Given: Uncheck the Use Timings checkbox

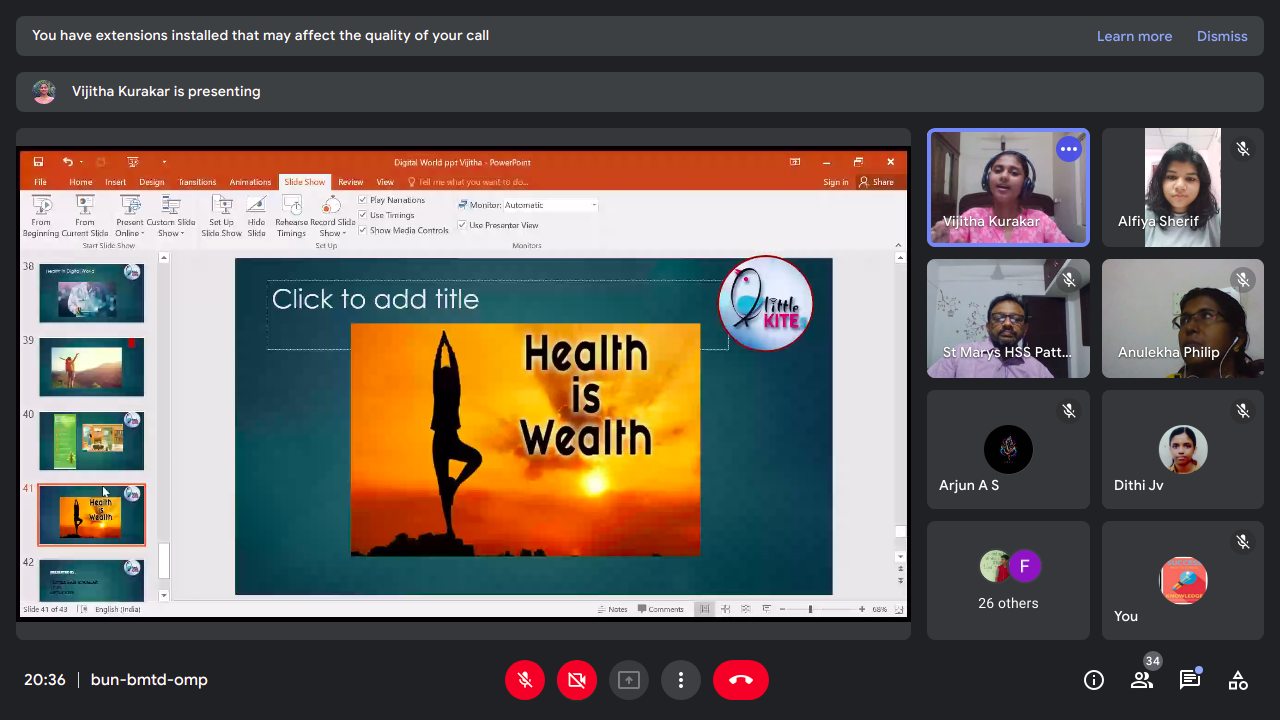Looking at the screenshot, I should [x=363, y=215].
